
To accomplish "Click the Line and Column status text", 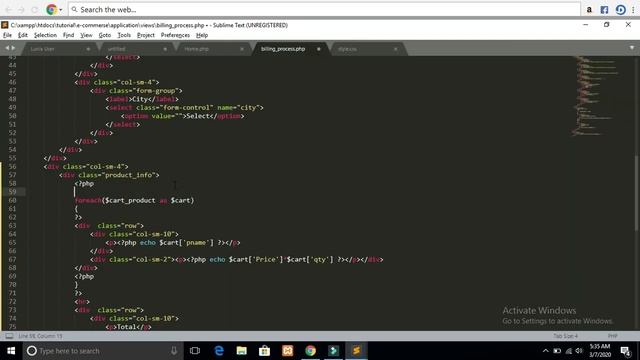I will pos(40,336).
